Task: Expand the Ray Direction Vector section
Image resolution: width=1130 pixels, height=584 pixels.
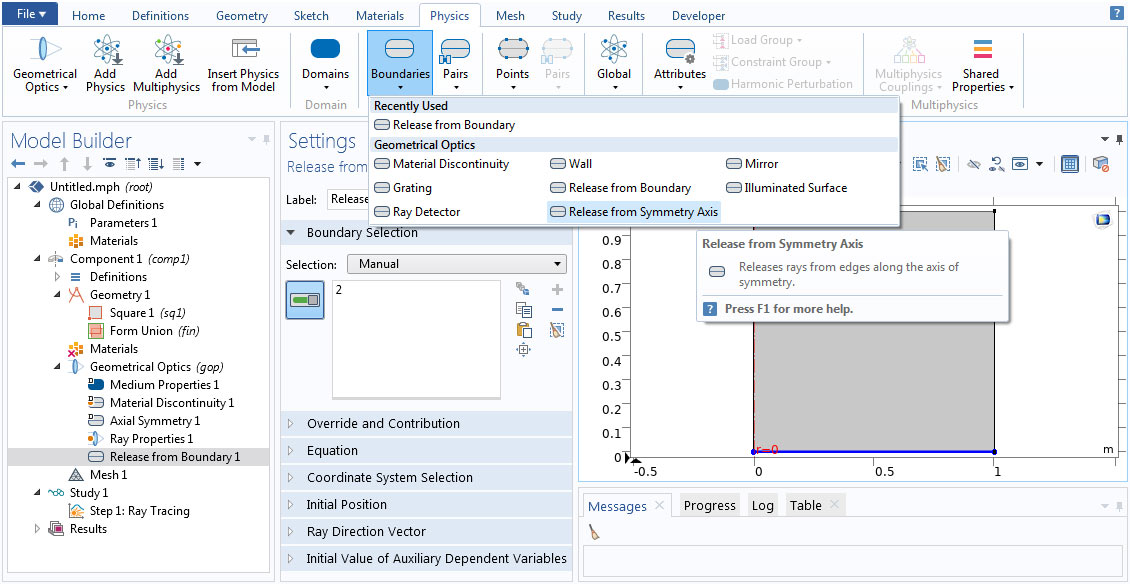Action: (x=366, y=532)
